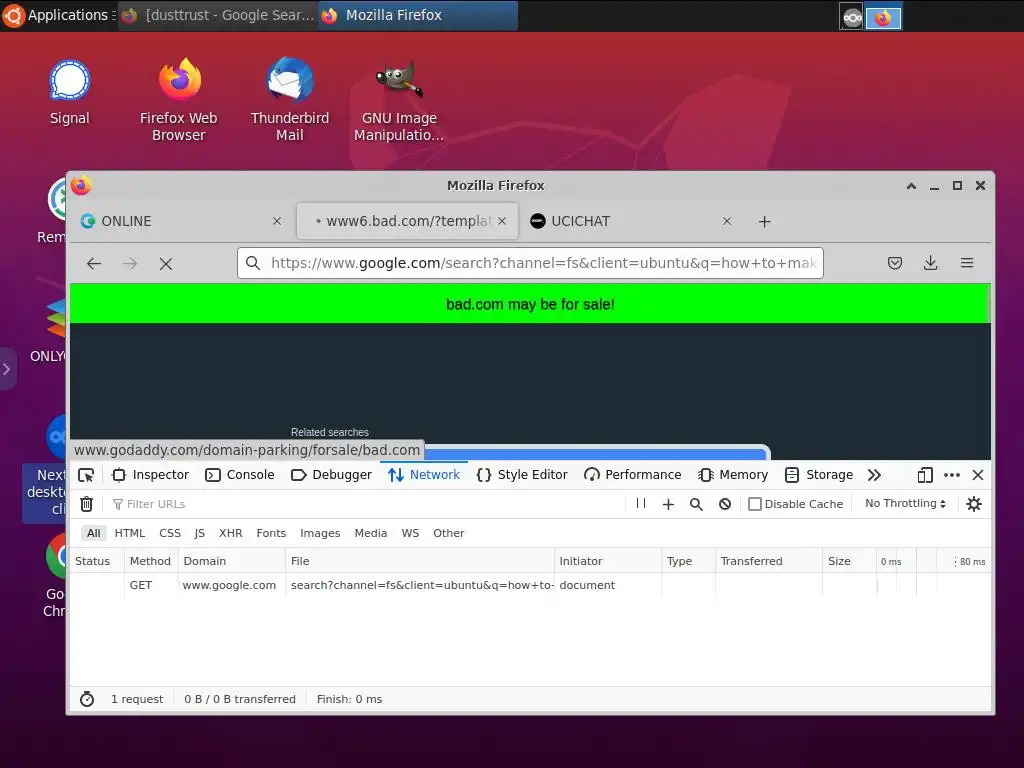Select the www.google.com GET request row
The image size is (1024, 768).
pyautogui.click(x=530, y=586)
